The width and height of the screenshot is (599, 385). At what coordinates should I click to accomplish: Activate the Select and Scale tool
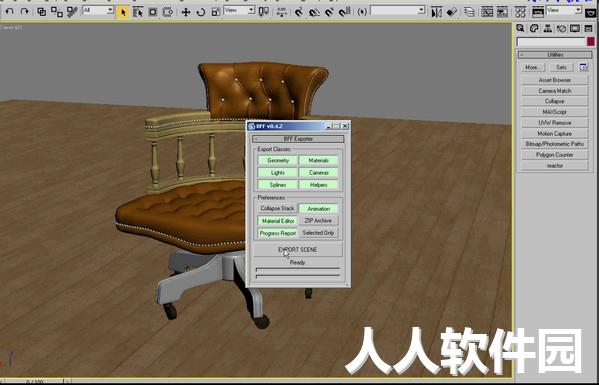pyautogui.click(x=216, y=12)
